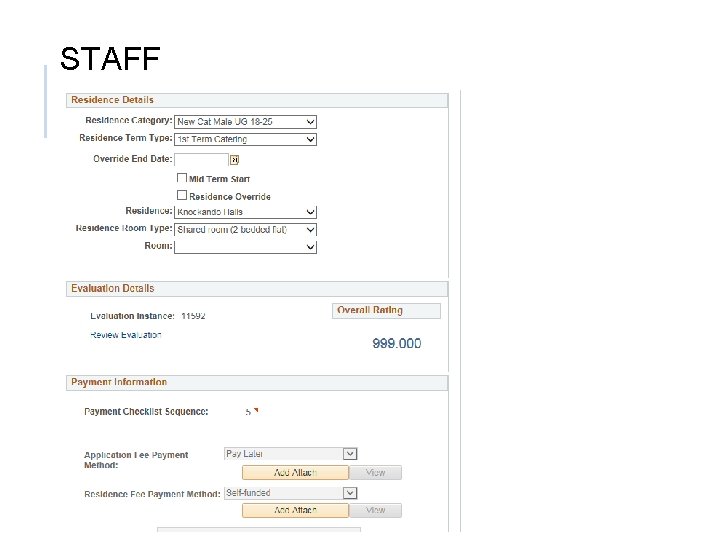The width and height of the screenshot is (720, 540).
Task: Expand the Residence Term Type dropdown
Action: (245, 139)
